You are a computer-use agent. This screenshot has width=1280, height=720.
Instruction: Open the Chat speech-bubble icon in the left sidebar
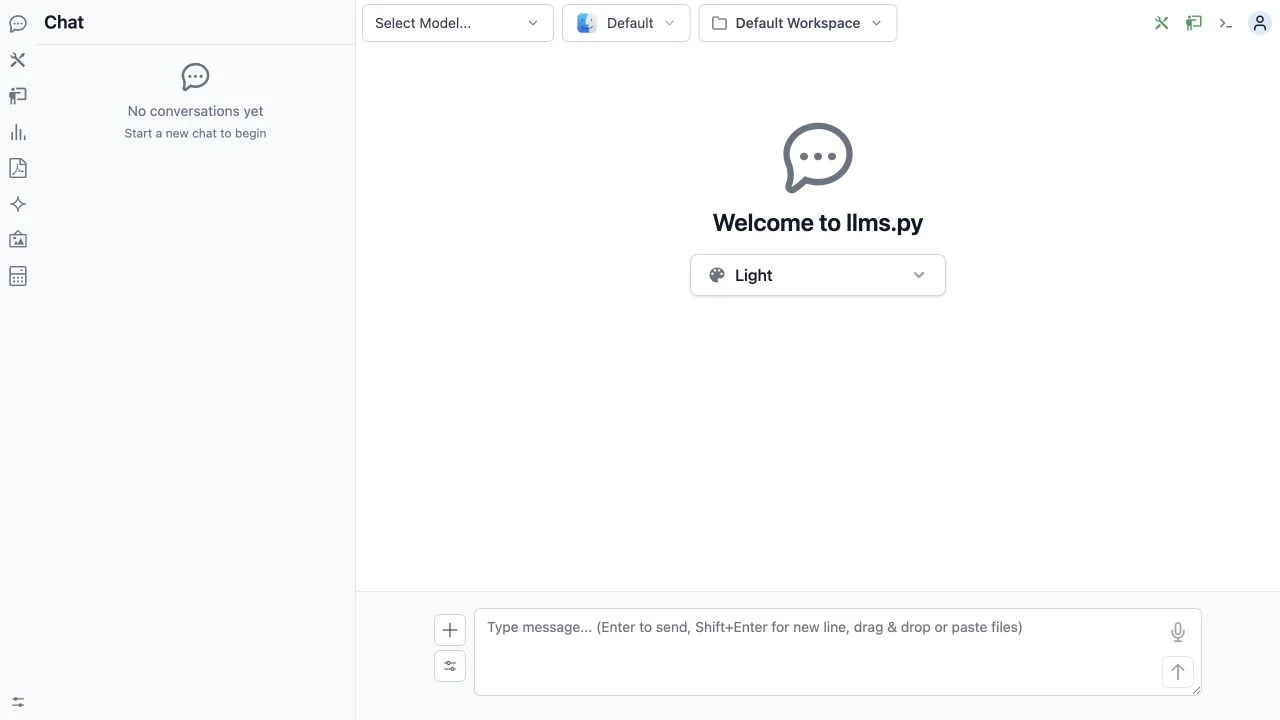[x=18, y=23]
